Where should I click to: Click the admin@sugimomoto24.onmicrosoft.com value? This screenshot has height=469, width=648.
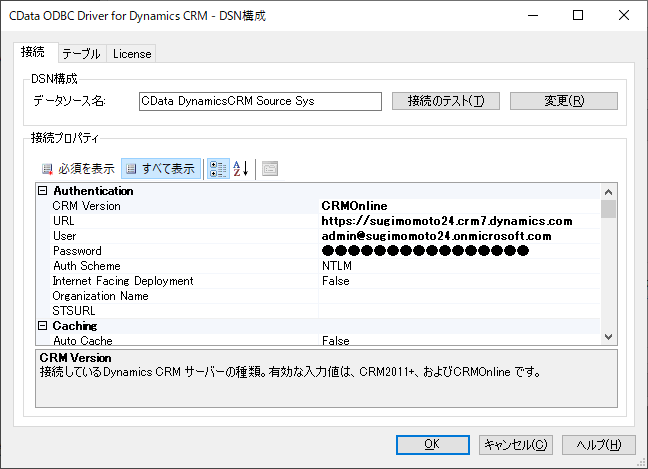436,236
